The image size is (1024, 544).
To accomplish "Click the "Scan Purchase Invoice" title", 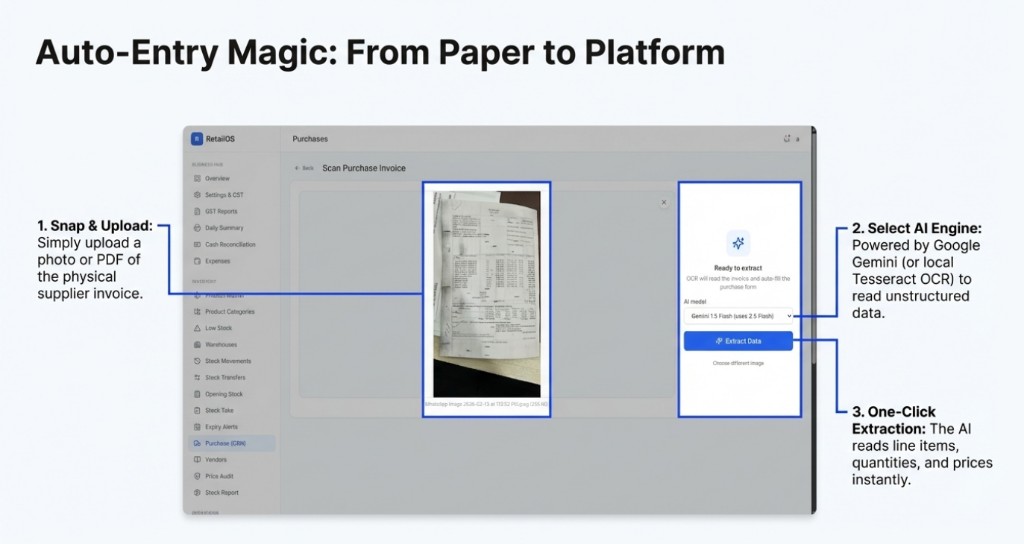I will [x=364, y=168].
